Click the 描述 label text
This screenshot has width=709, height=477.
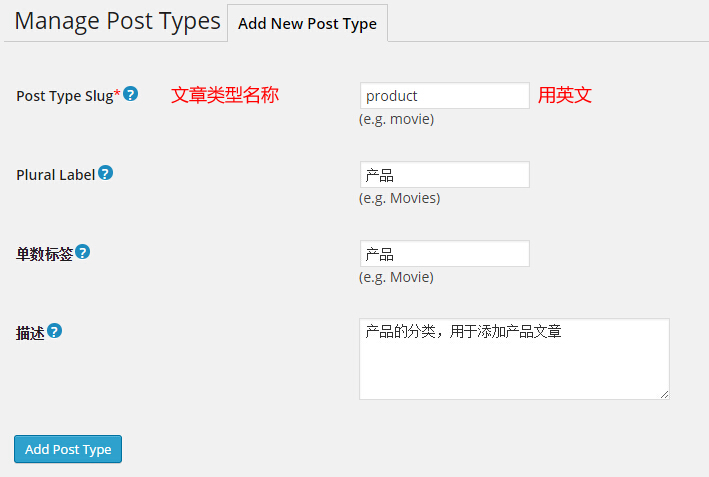(30, 333)
